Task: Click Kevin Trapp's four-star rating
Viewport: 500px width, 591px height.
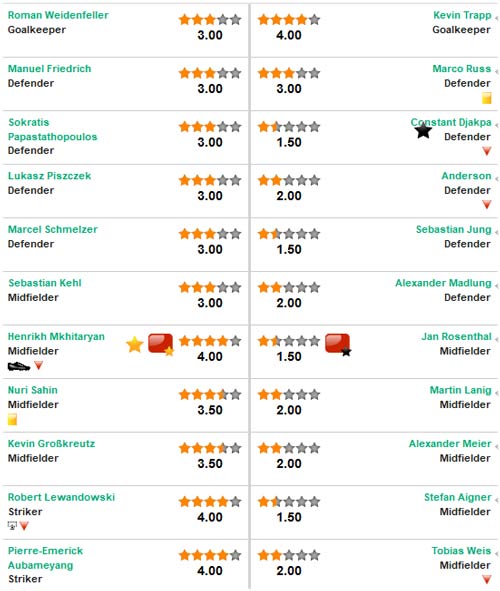Action: tap(289, 20)
